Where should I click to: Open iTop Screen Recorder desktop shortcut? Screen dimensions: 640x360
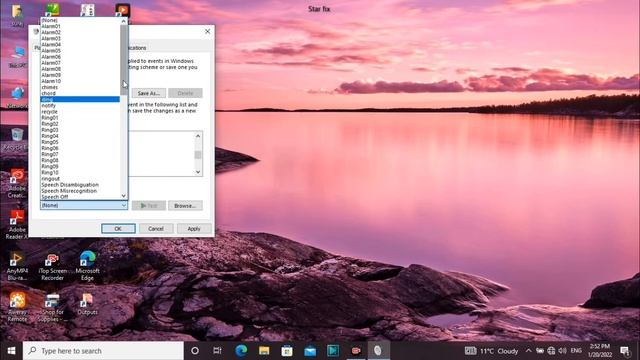click(52, 266)
